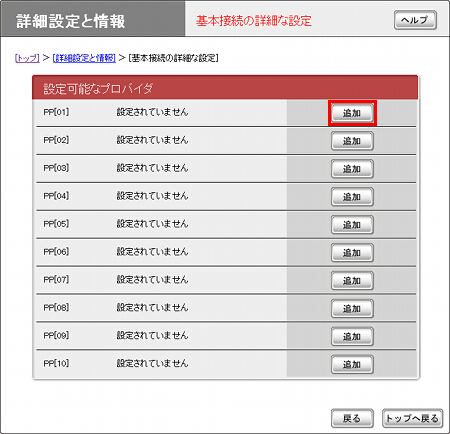Add a provider to PP[01]

click(352, 113)
